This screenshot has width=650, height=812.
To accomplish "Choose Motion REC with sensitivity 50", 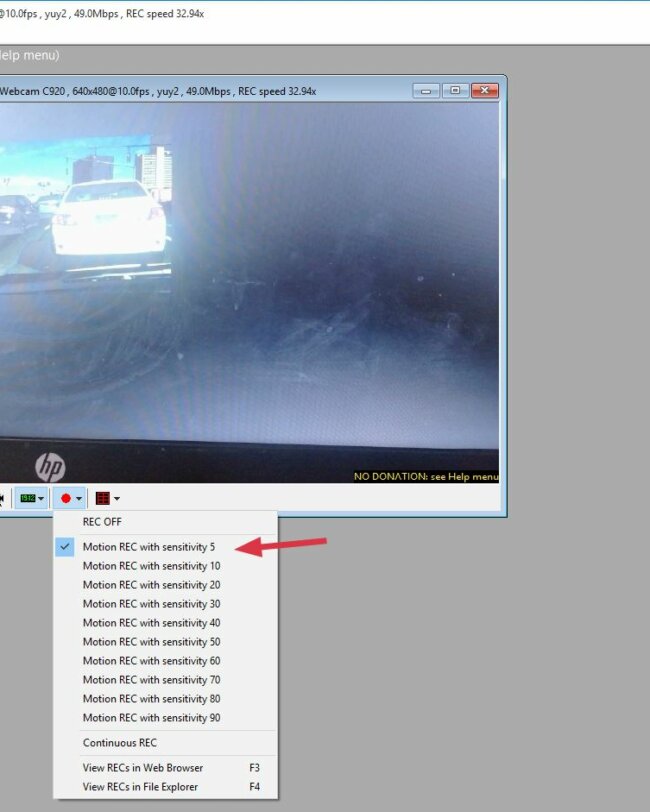I will (x=166, y=642).
